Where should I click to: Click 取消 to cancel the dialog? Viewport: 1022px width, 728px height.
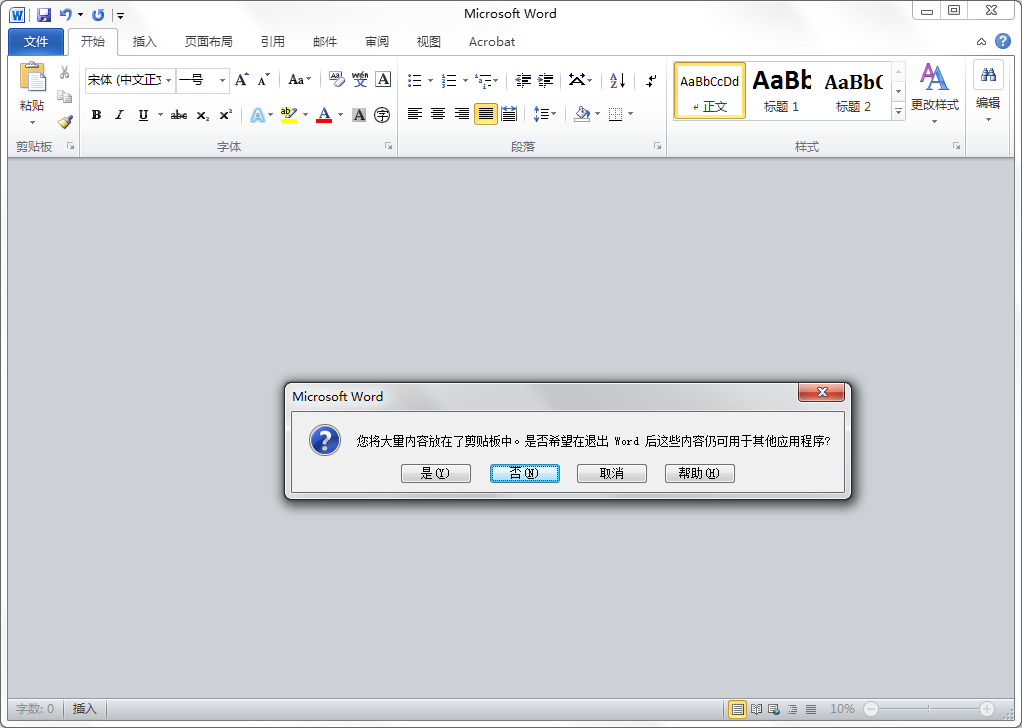tap(612, 473)
